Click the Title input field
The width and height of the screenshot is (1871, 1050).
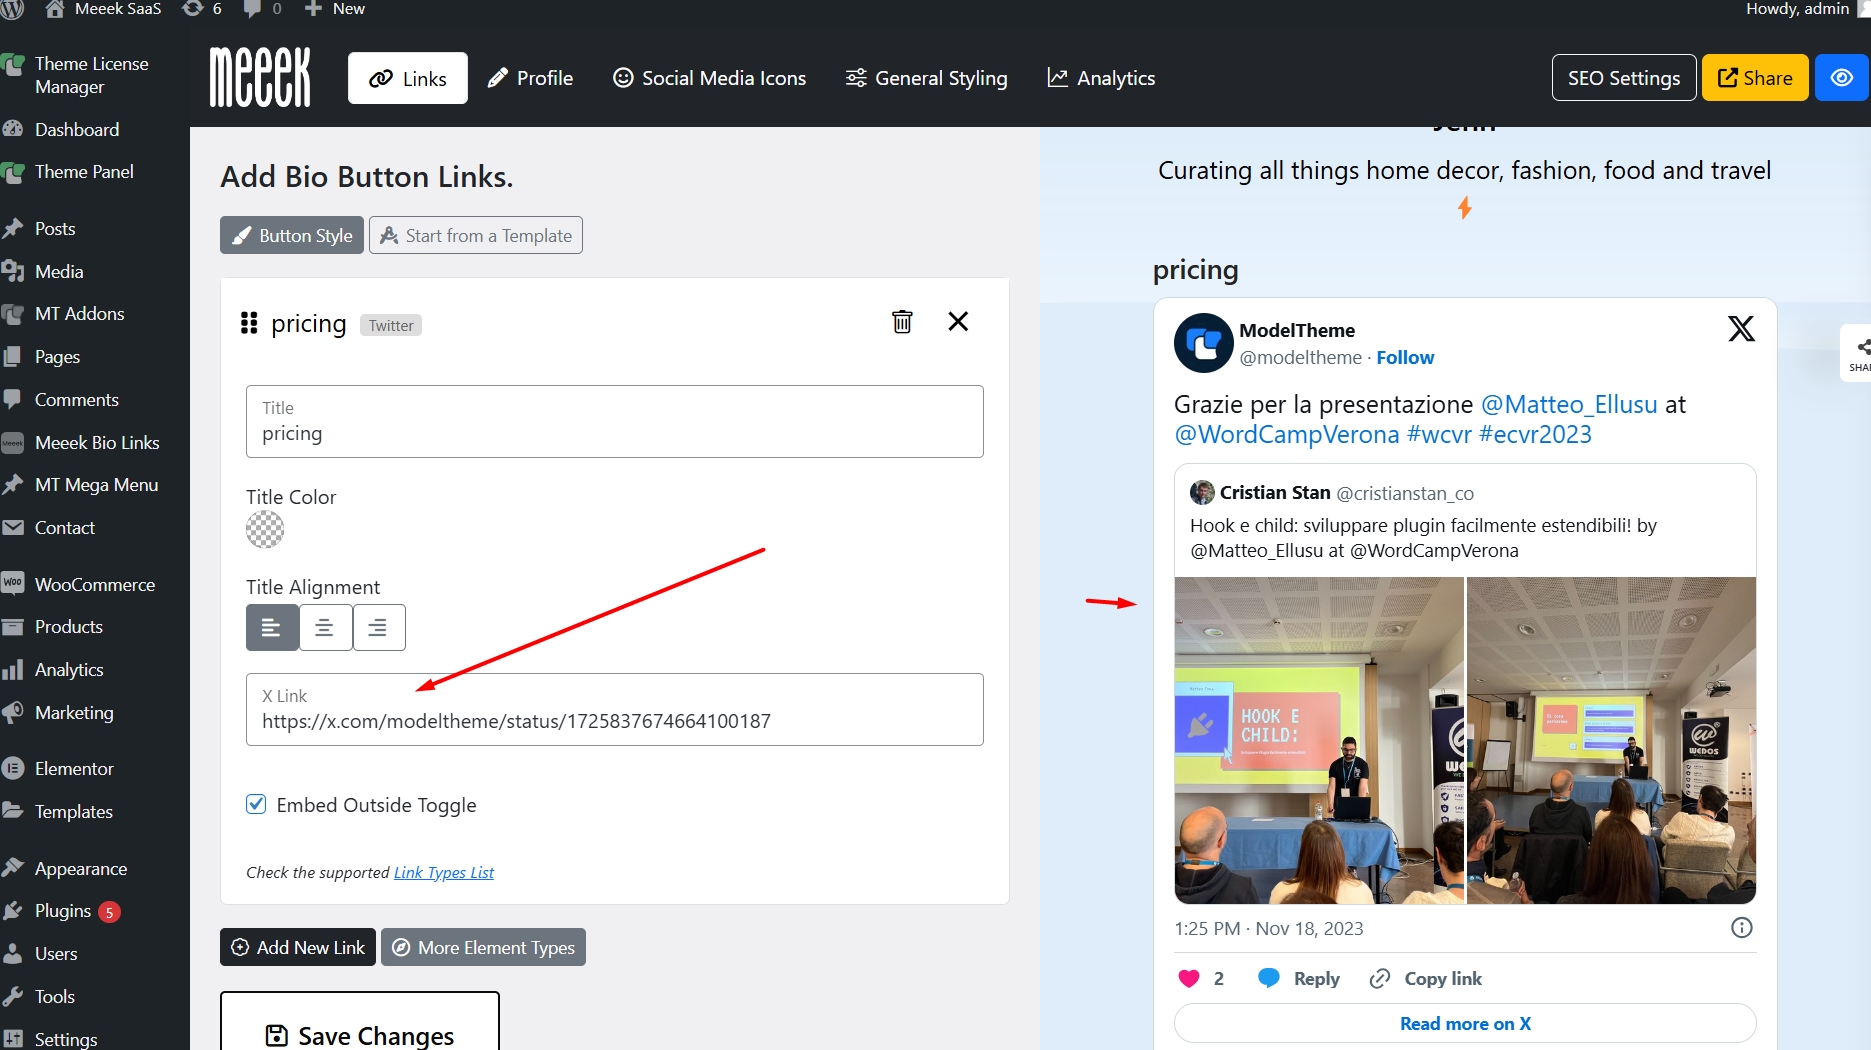point(615,421)
